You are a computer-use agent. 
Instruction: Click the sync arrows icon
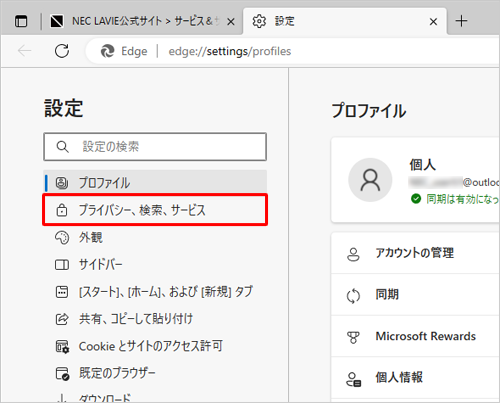[353, 296]
